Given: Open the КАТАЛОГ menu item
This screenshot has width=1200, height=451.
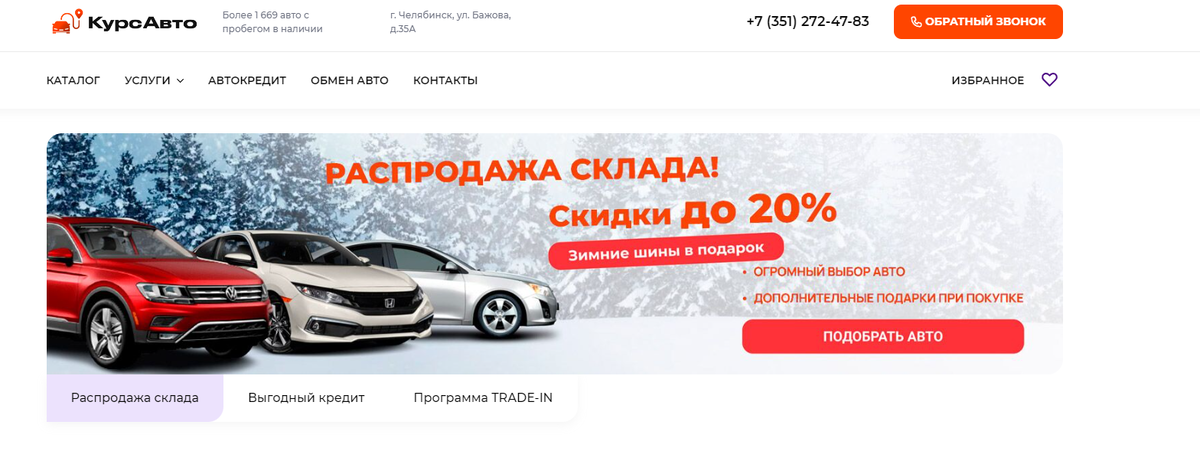Looking at the screenshot, I should click(73, 80).
